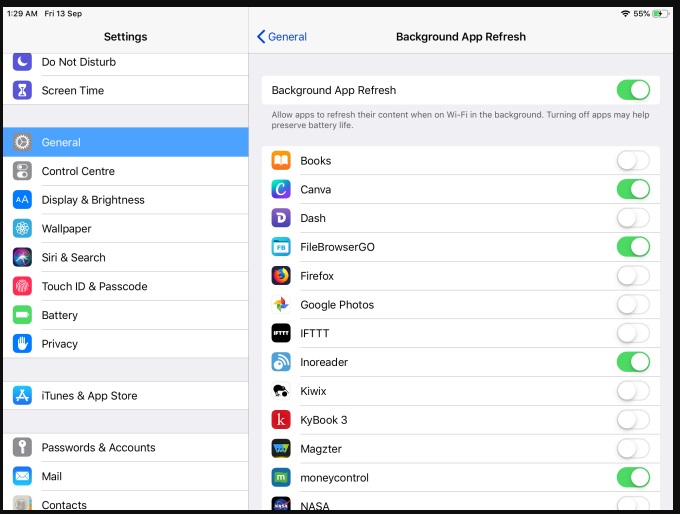680x514 pixels.
Task: Open Mail settings
Action: [126, 476]
